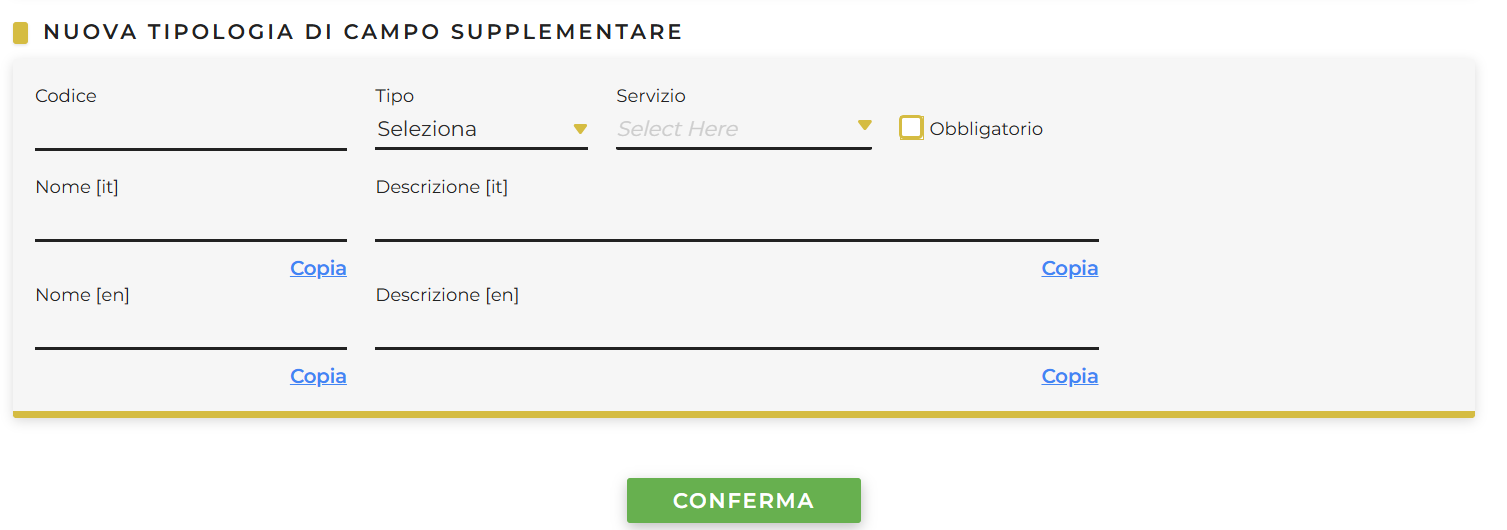
Task: Click the Tipo dropdown yellow arrow
Action: click(580, 128)
